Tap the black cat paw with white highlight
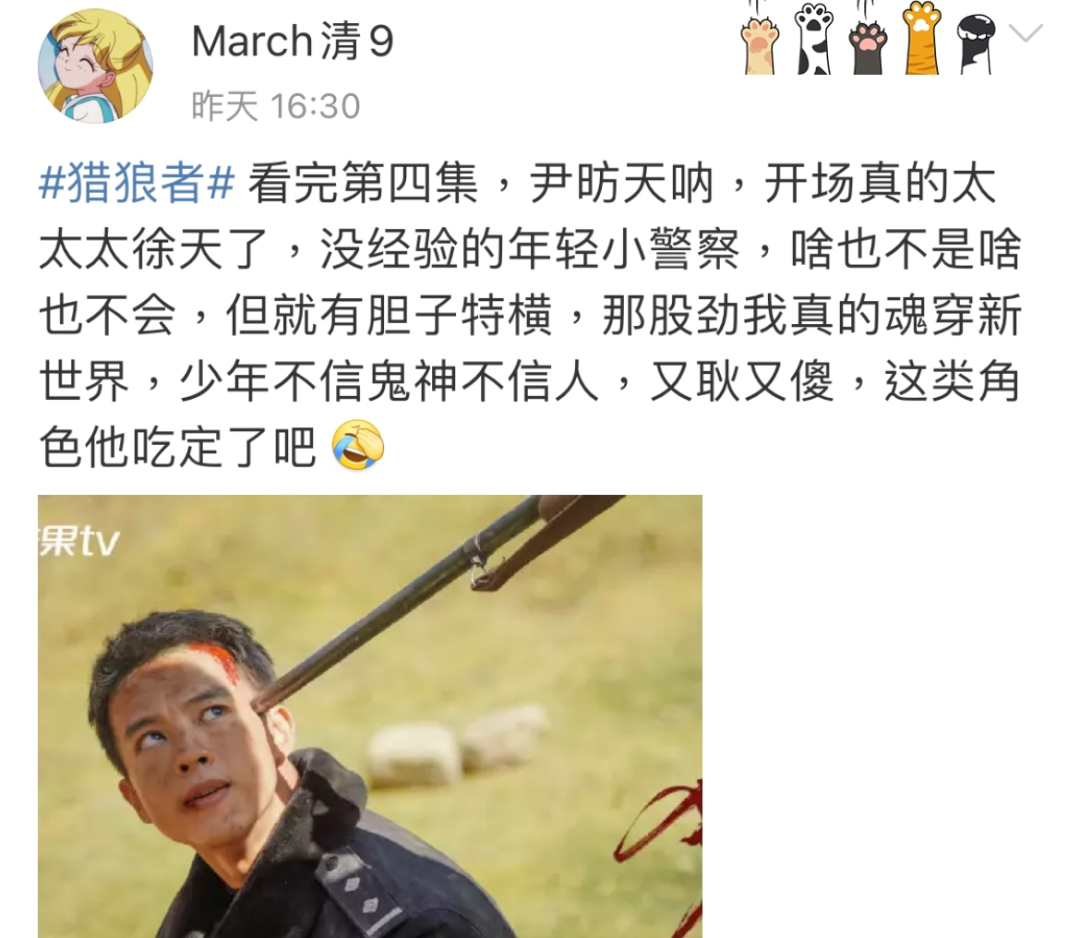Image resolution: width=1080 pixels, height=938 pixels. 976,43
